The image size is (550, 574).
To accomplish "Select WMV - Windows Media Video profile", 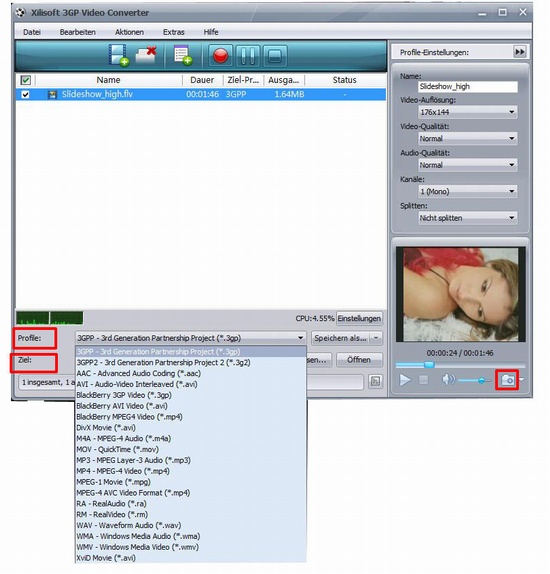I will (x=190, y=547).
